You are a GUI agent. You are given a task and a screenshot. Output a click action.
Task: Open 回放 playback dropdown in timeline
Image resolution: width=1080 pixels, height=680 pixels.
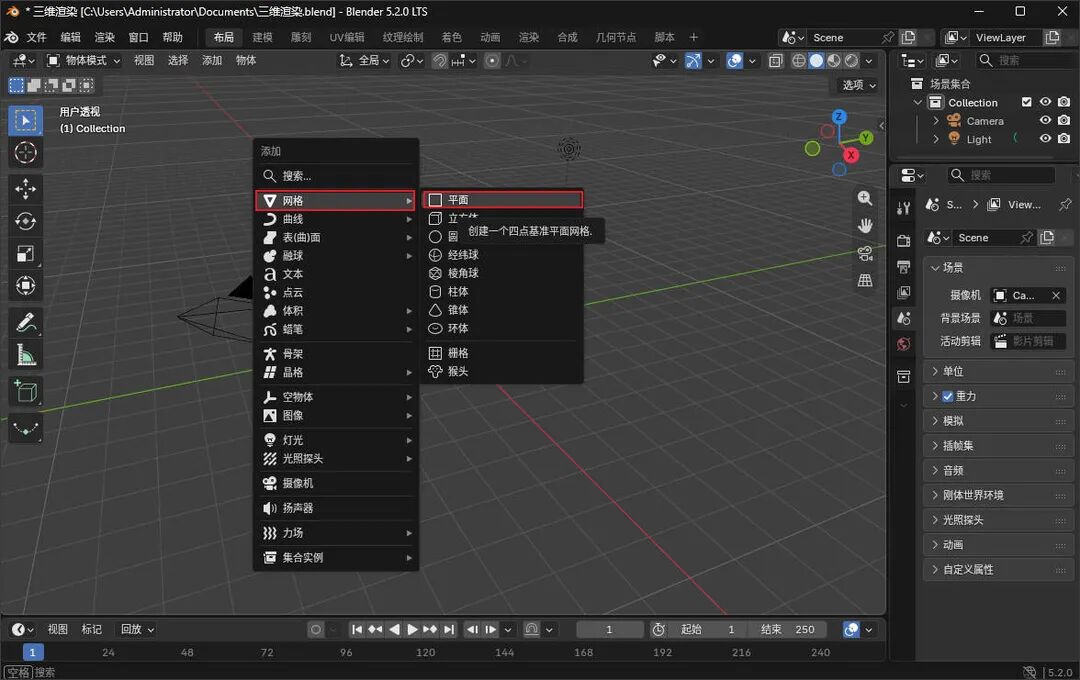(x=137, y=629)
